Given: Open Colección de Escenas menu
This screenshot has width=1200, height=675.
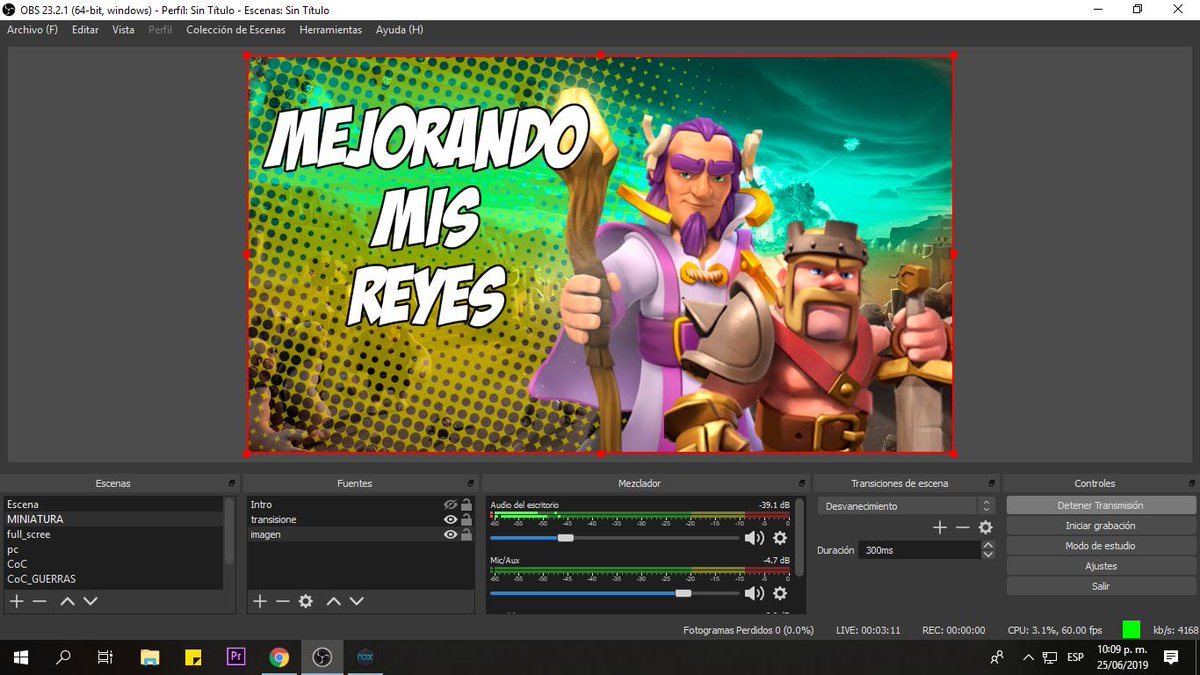Looking at the screenshot, I should coord(236,30).
